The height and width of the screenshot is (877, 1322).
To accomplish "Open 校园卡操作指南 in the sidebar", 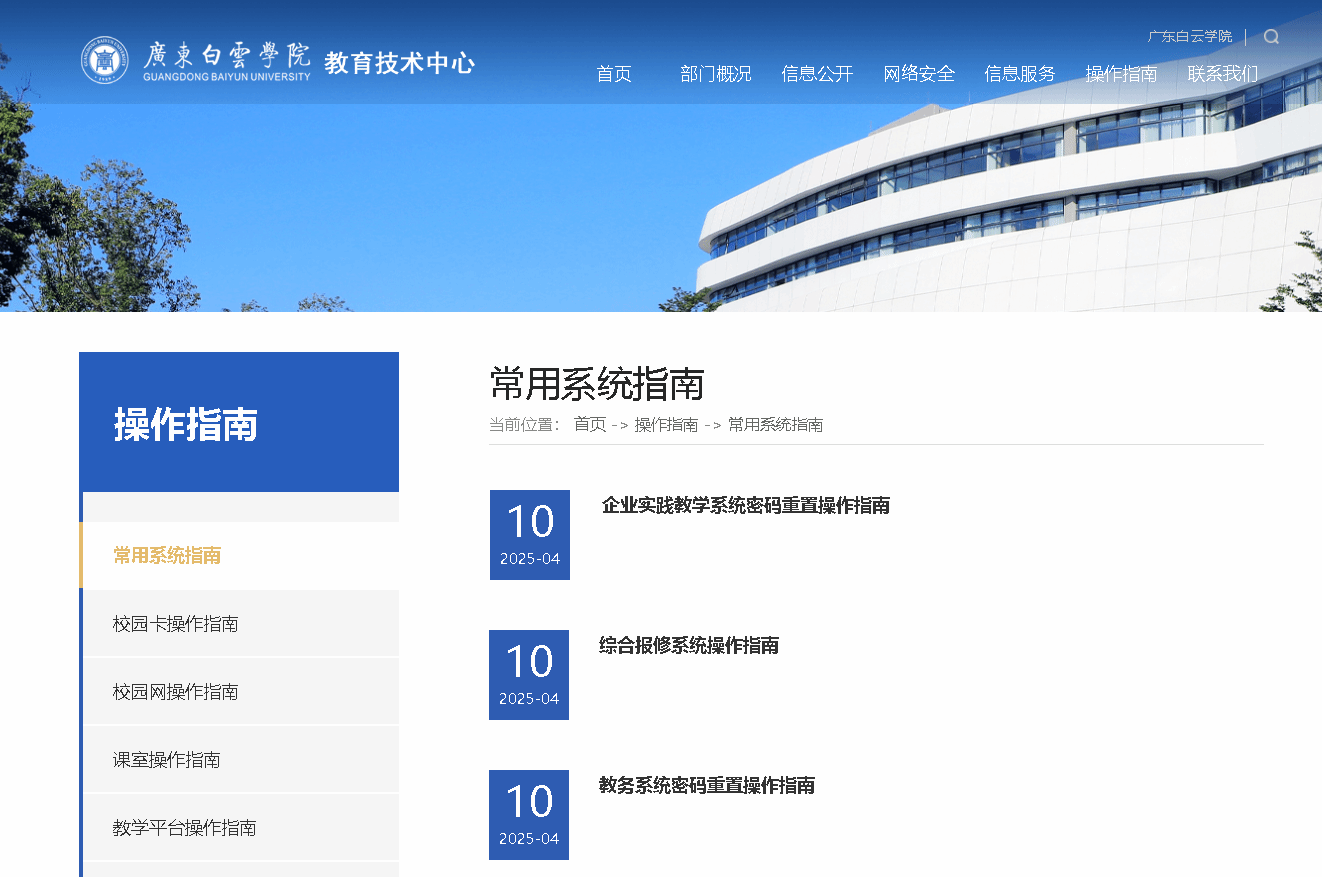I will [x=175, y=624].
